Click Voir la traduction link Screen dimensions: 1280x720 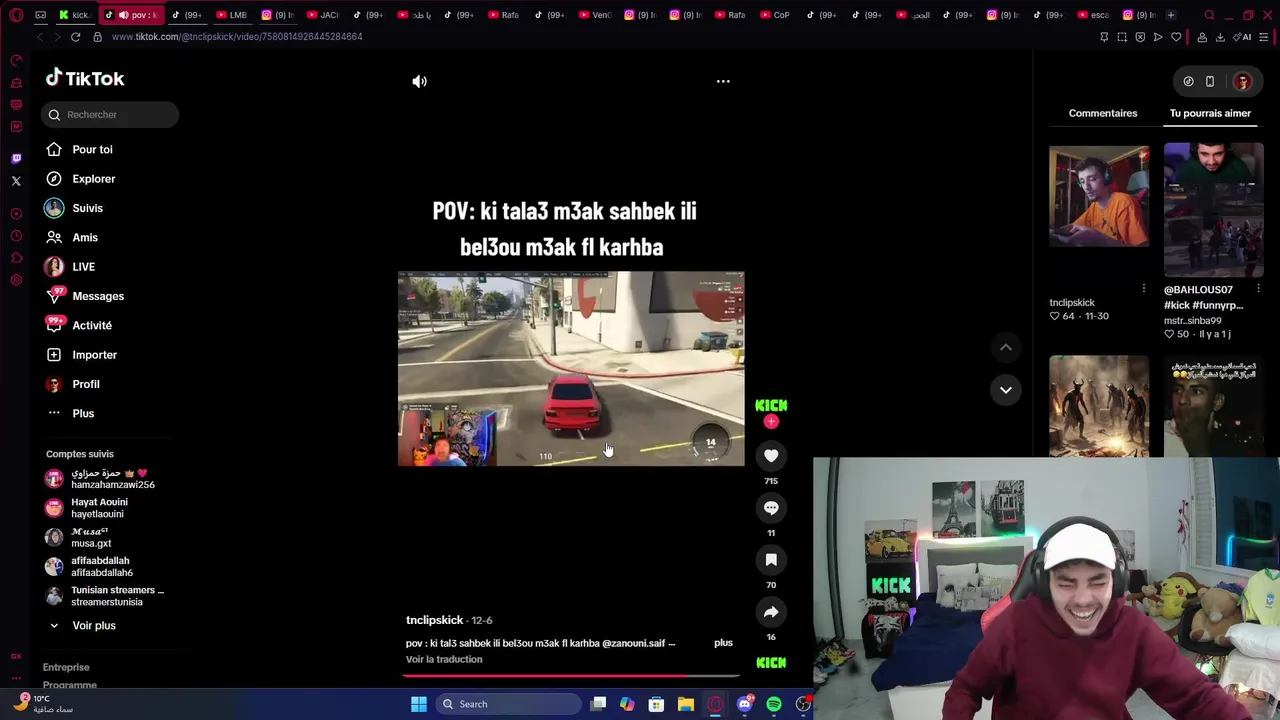coord(444,660)
